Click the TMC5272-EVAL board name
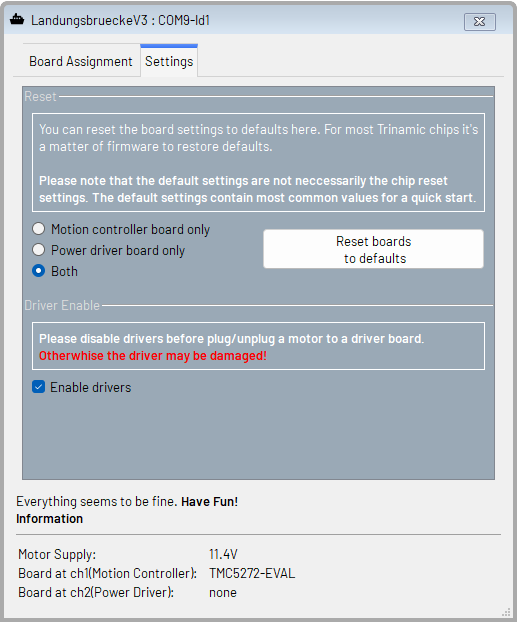Viewport: 519px width, 626px height. pyautogui.click(x=252, y=573)
